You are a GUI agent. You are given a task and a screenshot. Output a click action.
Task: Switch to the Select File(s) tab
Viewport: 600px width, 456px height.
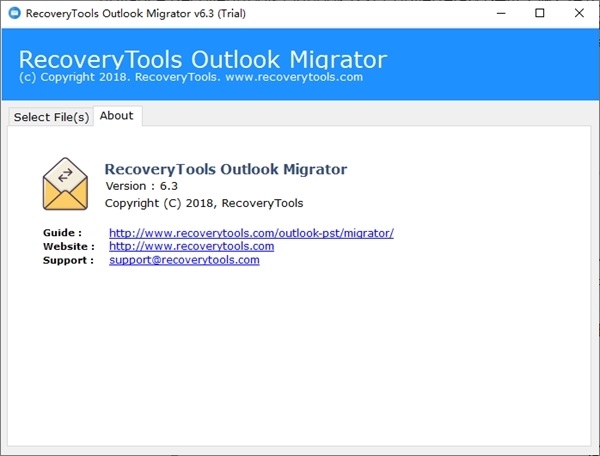(51, 117)
